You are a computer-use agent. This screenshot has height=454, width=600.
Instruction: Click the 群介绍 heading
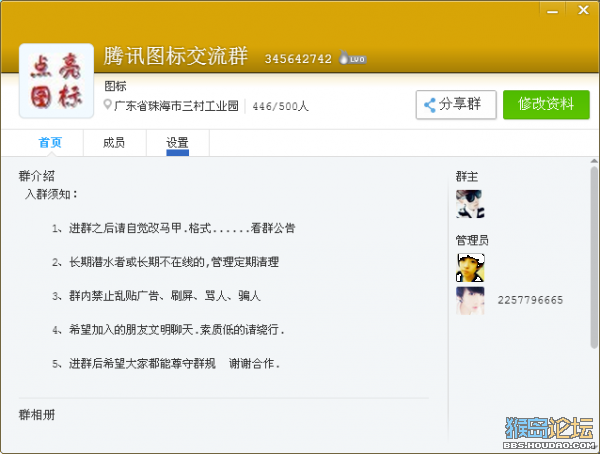[37, 176]
